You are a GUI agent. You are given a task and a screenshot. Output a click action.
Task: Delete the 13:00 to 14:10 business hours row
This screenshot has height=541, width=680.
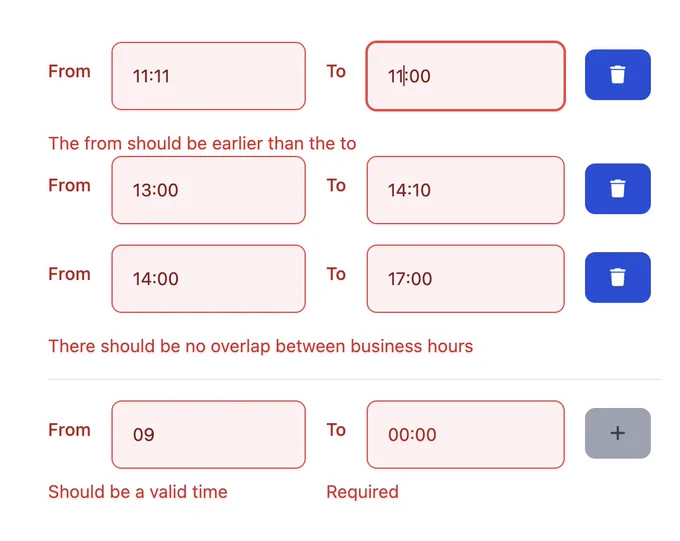[617, 189]
